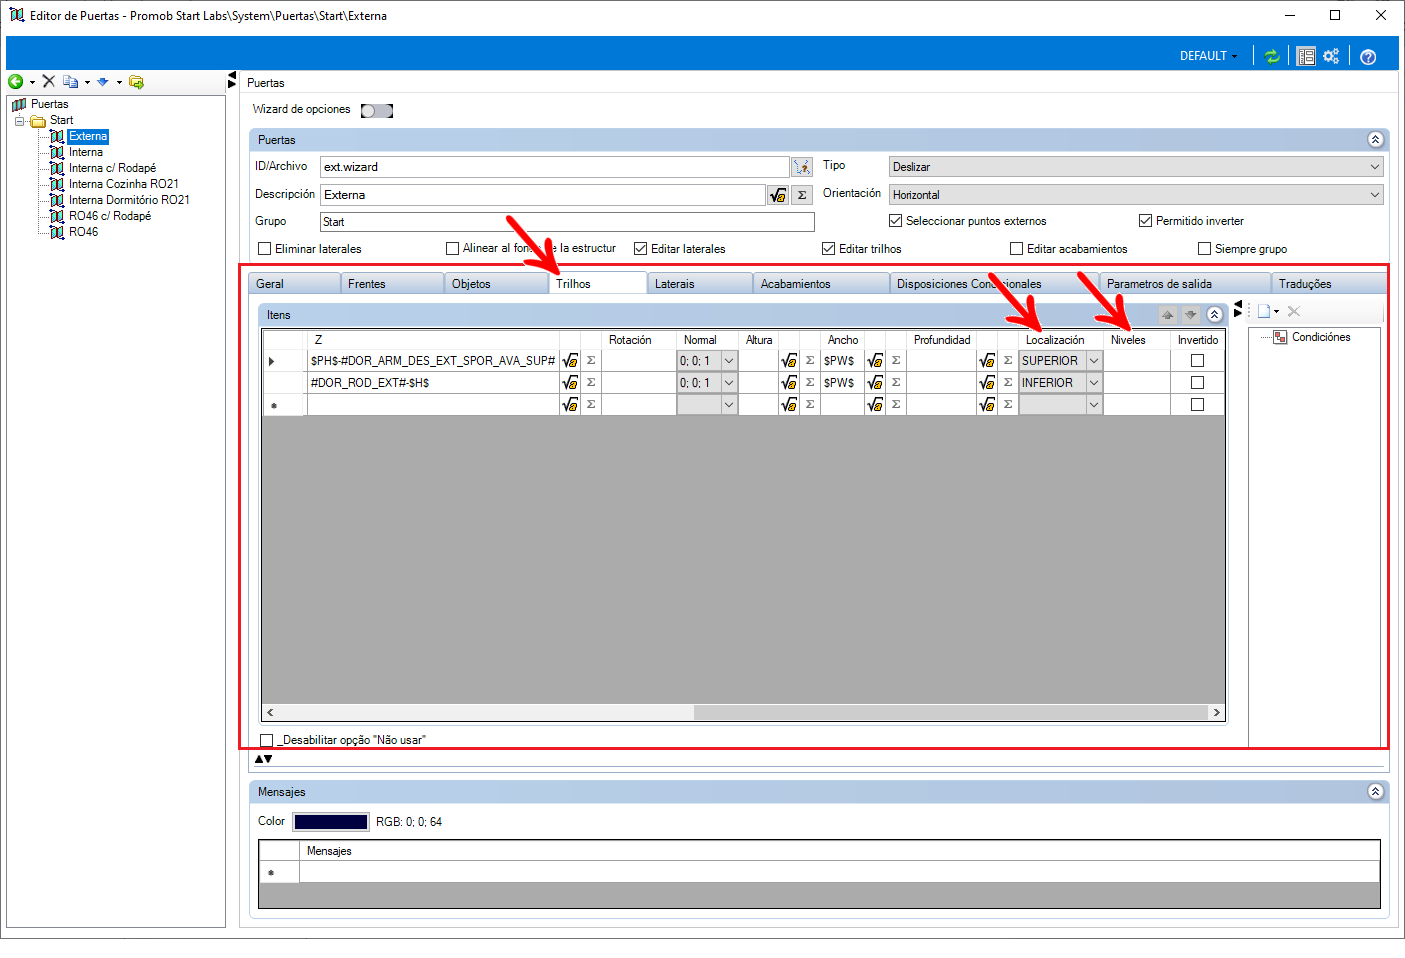Viewport: 1405px width, 958px height.
Task: Switch to the Frentes tab
Action: 393,284
